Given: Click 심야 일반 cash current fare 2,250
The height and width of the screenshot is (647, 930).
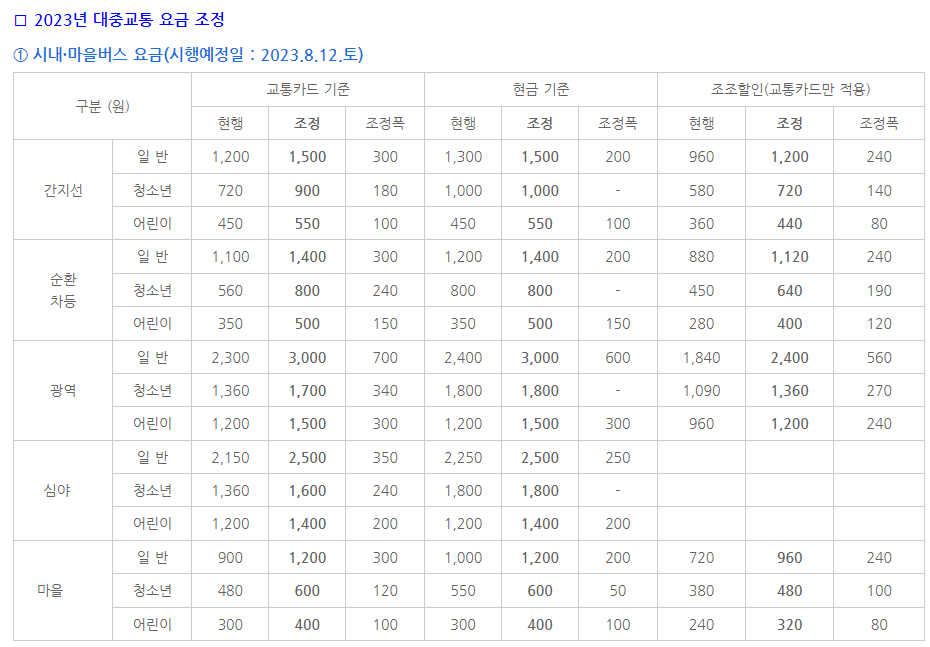Looking at the screenshot, I should (x=463, y=458).
